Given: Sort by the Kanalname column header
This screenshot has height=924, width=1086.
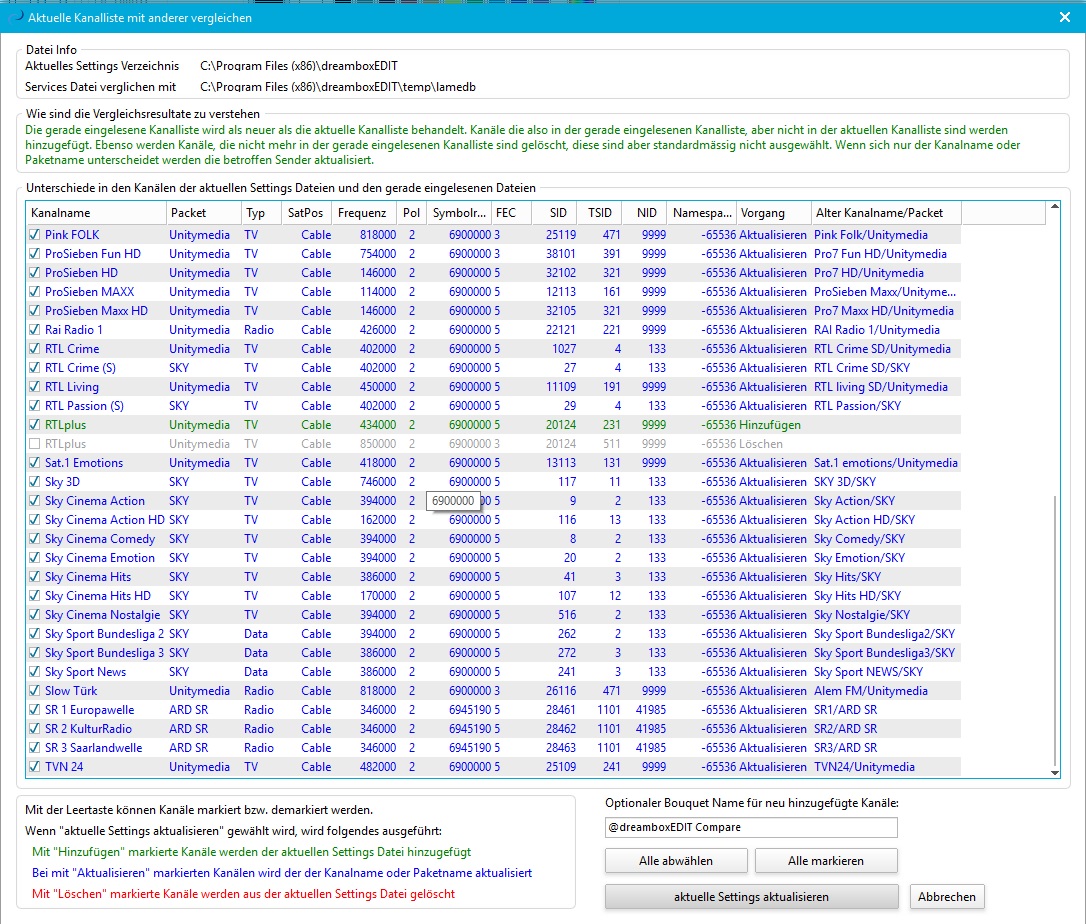Looking at the screenshot, I should click(x=95, y=213).
